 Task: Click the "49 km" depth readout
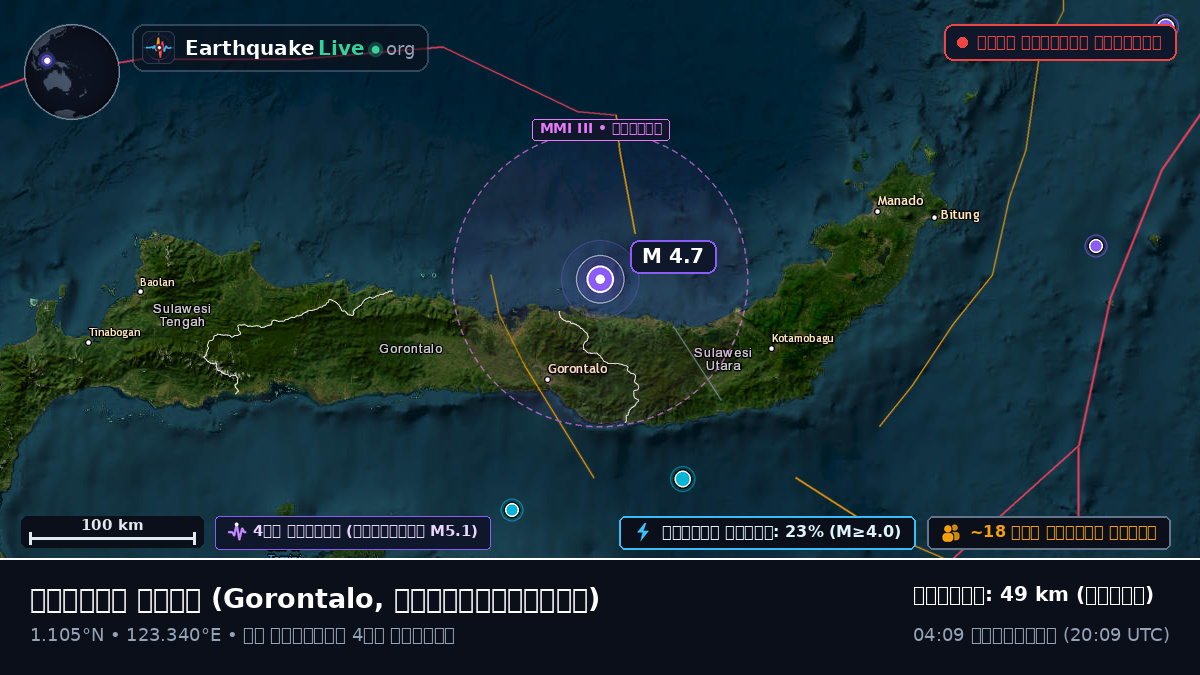(x=1034, y=595)
